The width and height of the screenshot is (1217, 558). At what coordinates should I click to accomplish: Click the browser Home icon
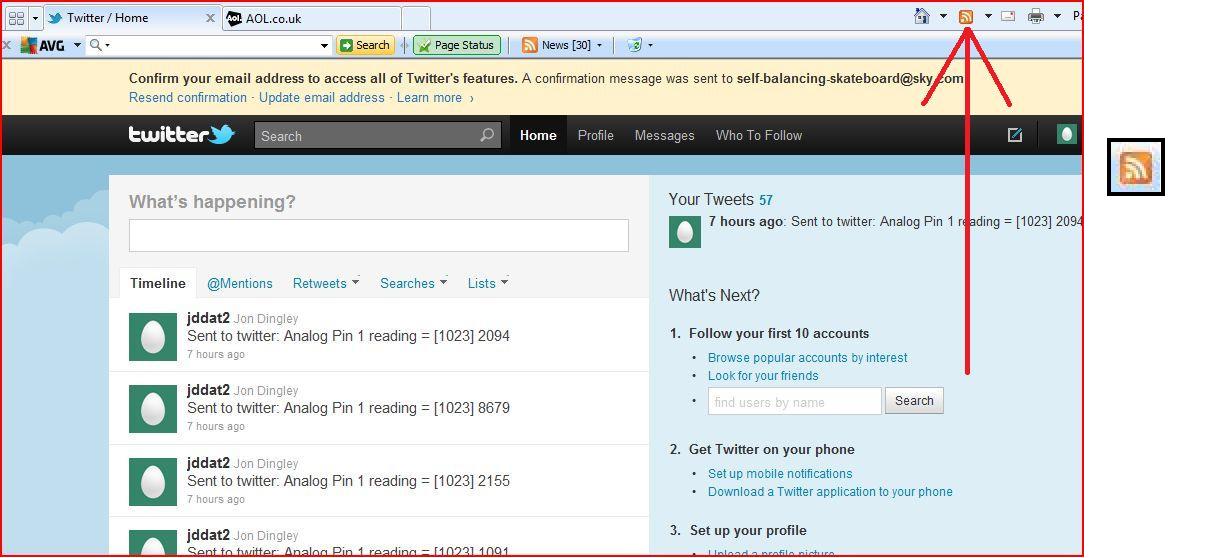(x=922, y=16)
